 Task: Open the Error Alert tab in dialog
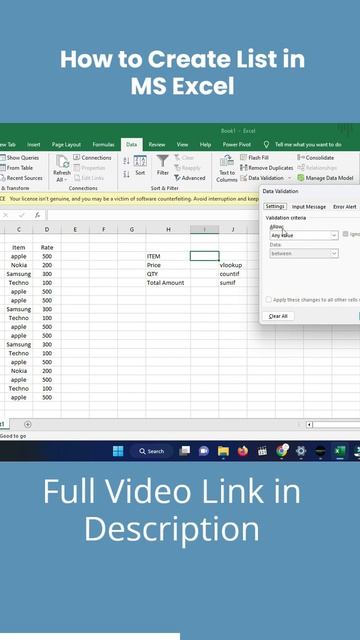click(x=345, y=207)
